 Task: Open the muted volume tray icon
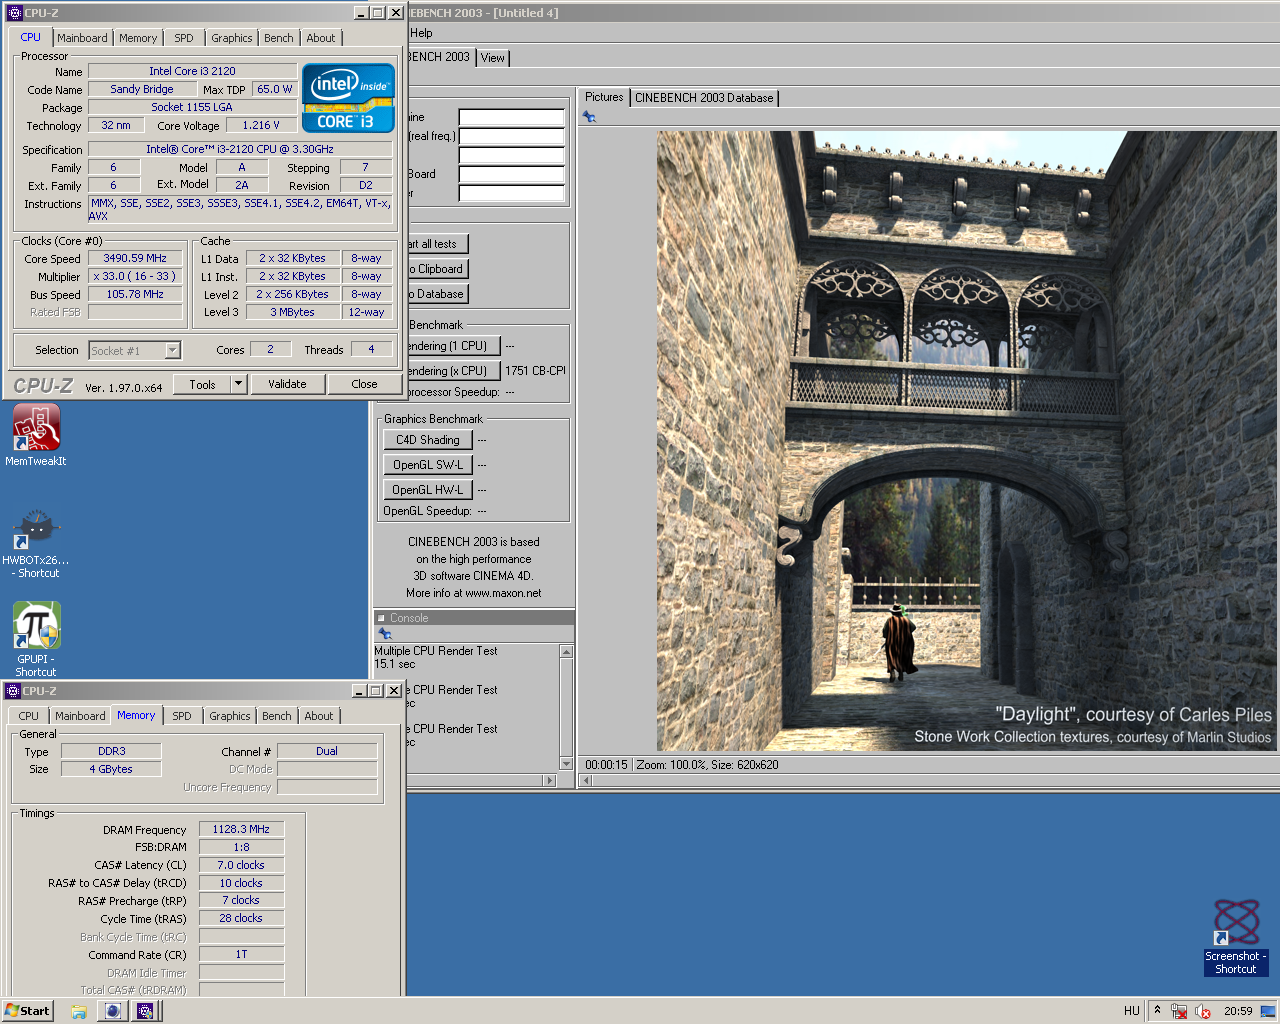1203,1011
